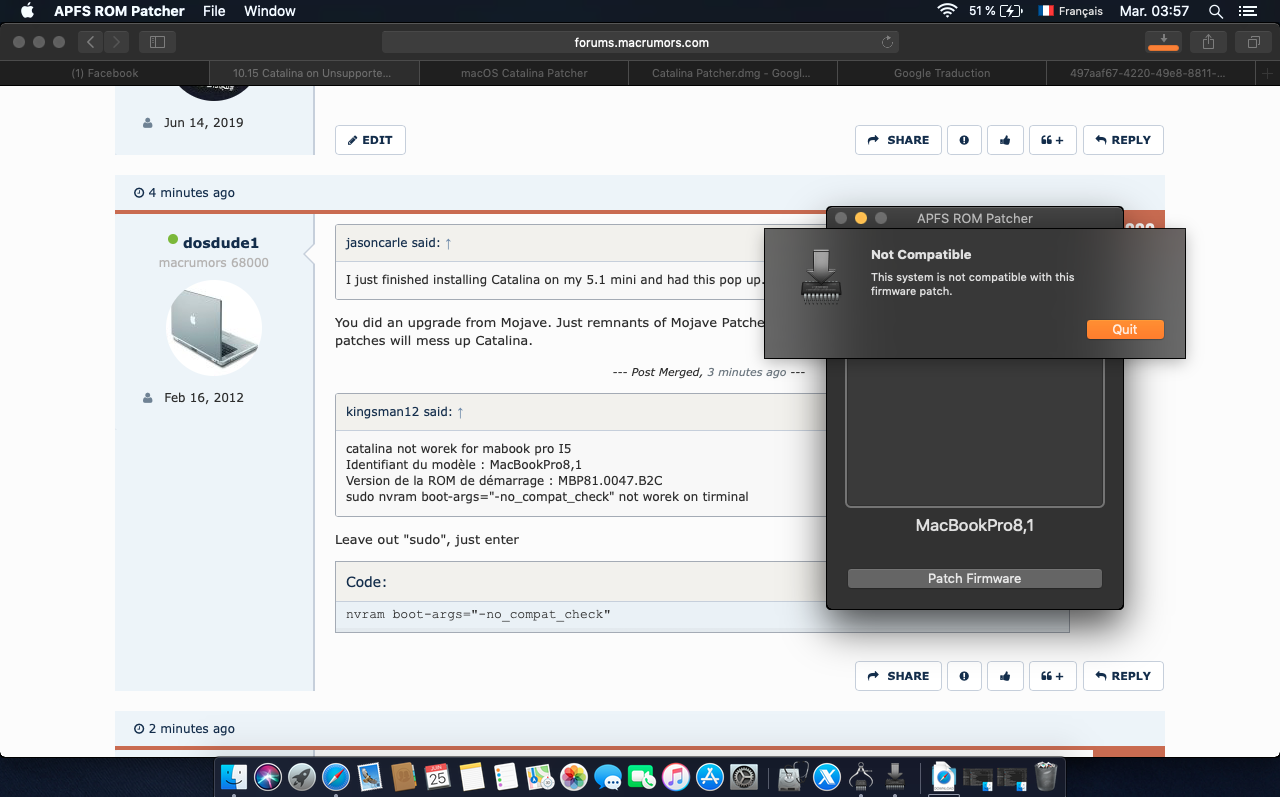Open the File menu
This screenshot has height=797, width=1280.
(x=214, y=11)
